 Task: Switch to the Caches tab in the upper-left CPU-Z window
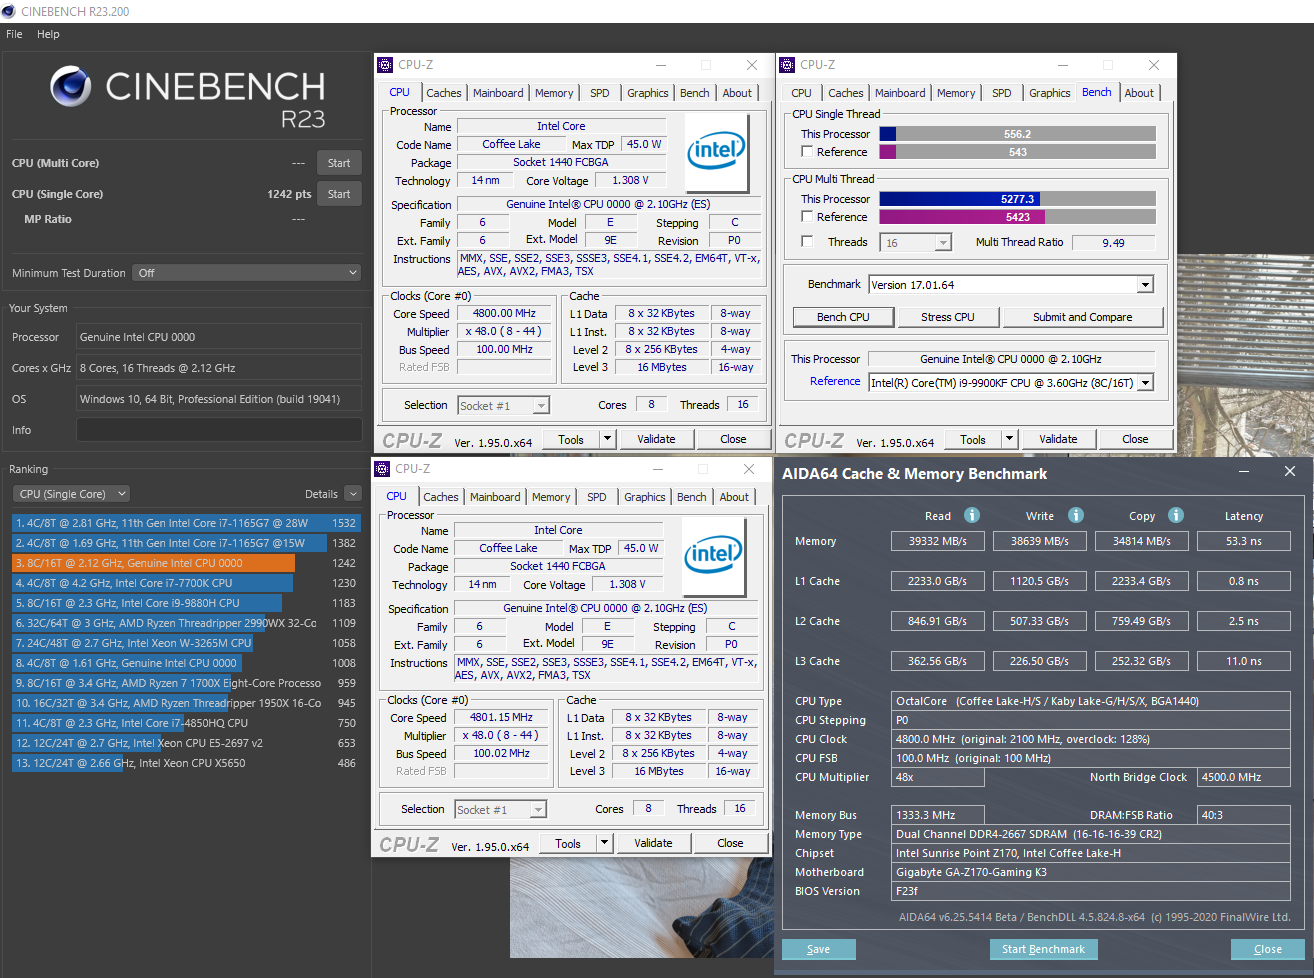(444, 93)
